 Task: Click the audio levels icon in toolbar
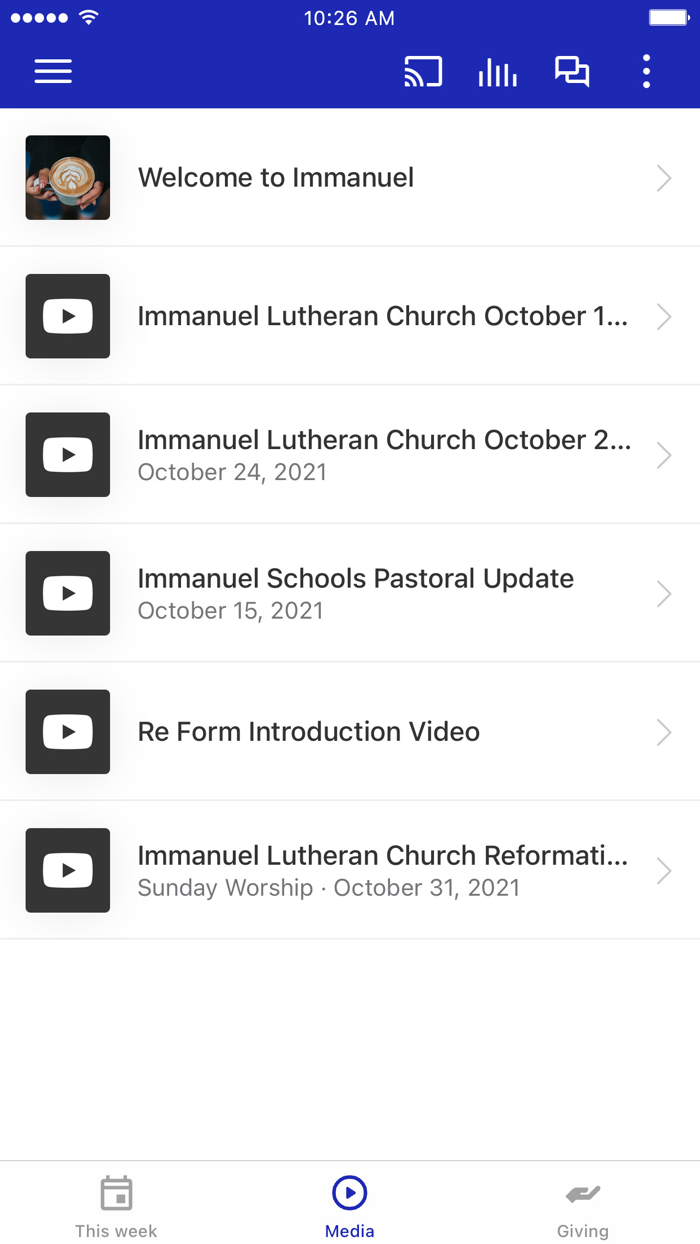pos(497,71)
